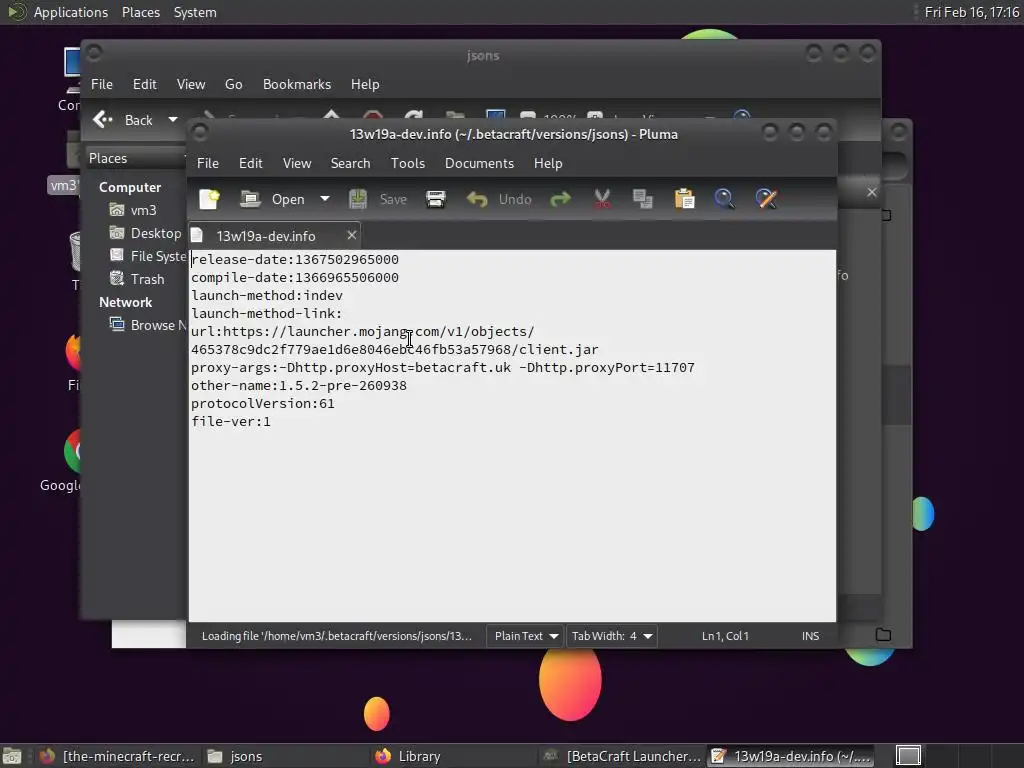The image size is (1024, 768).
Task: Expand the Open recent files arrow
Action: (x=325, y=199)
